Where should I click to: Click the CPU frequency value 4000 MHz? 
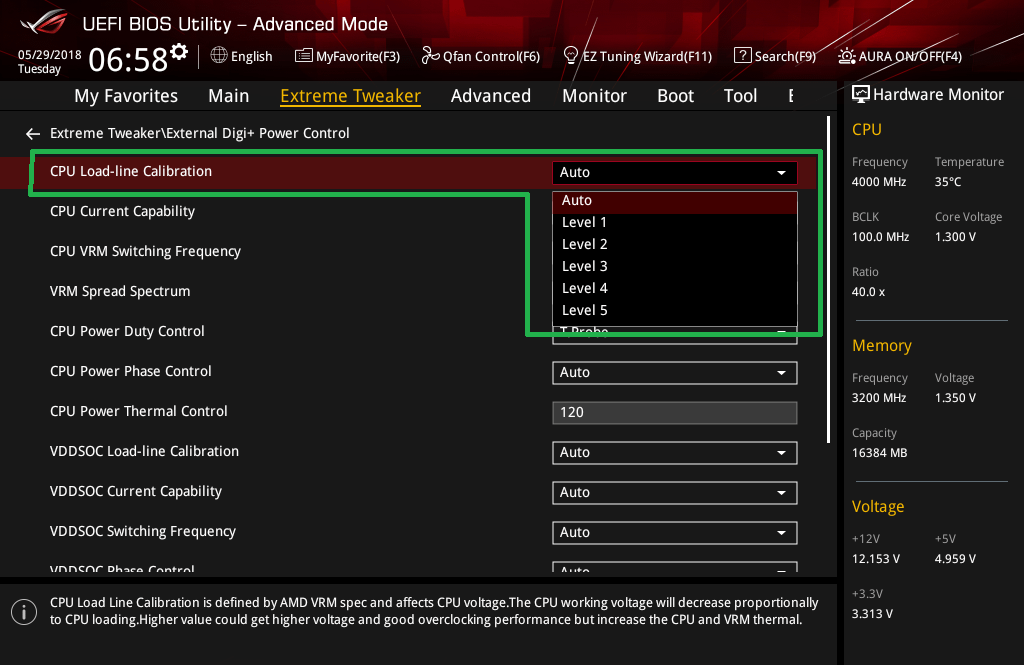(x=879, y=182)
